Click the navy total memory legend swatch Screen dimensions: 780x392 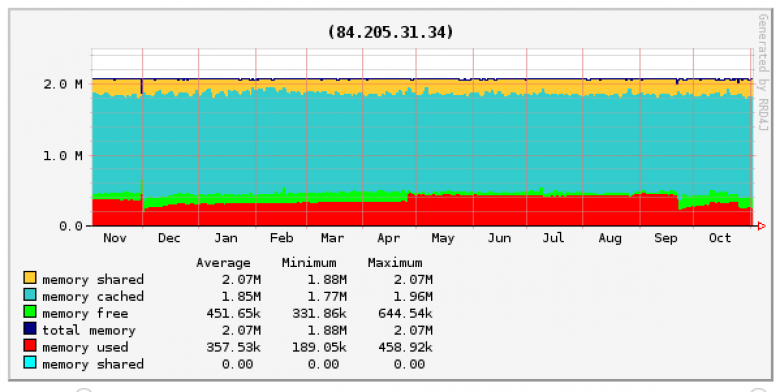(30, 328)
